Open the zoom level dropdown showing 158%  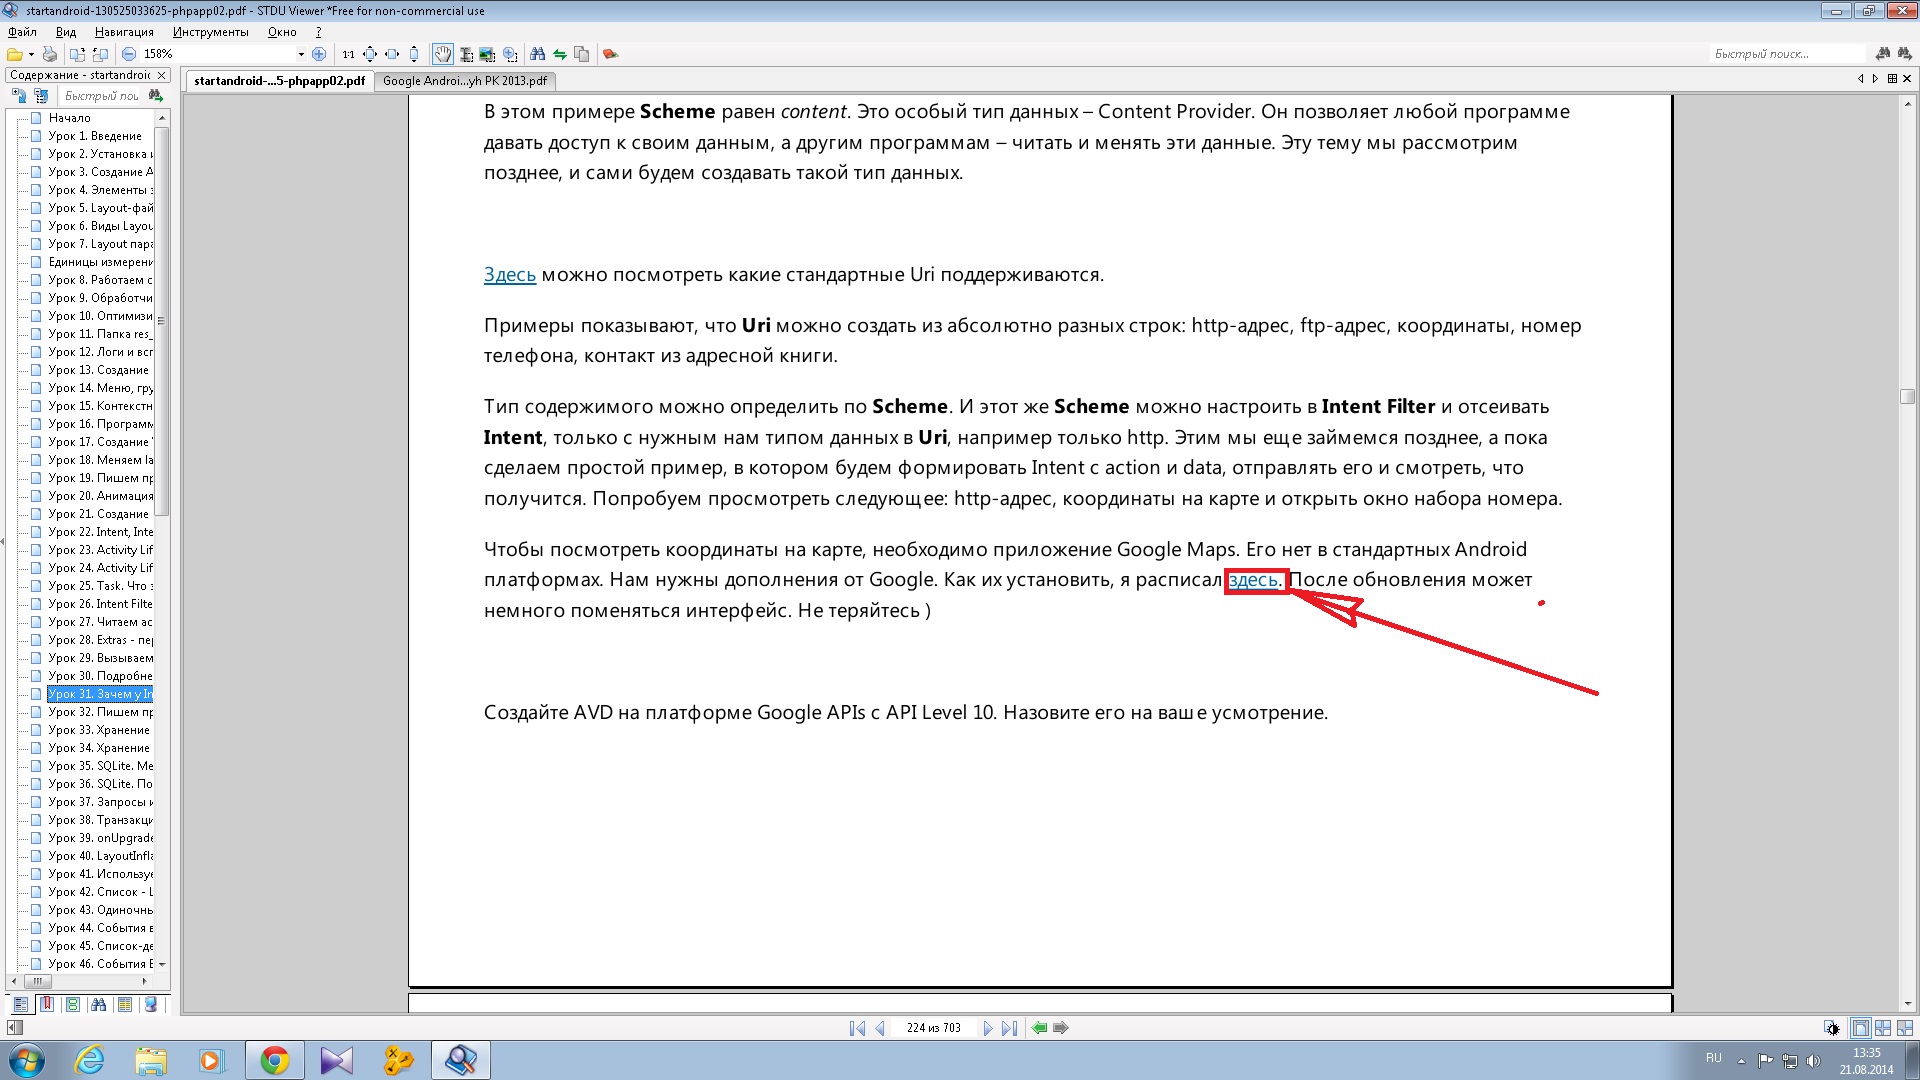[300, 54]
